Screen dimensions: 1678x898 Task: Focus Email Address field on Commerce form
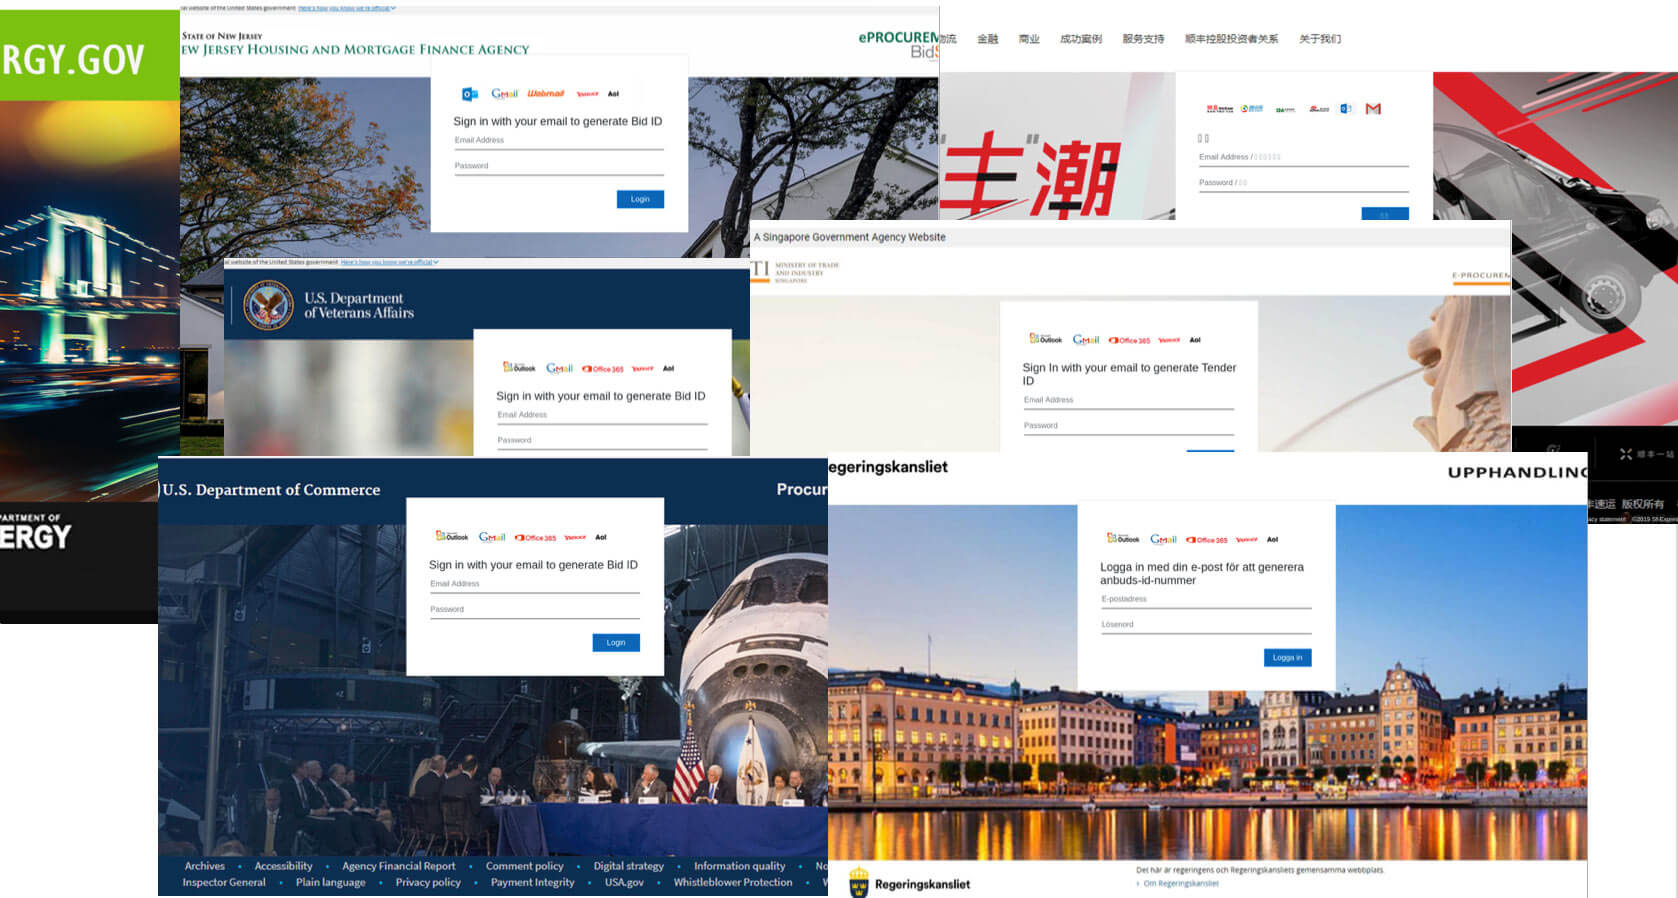click(535, 585)
